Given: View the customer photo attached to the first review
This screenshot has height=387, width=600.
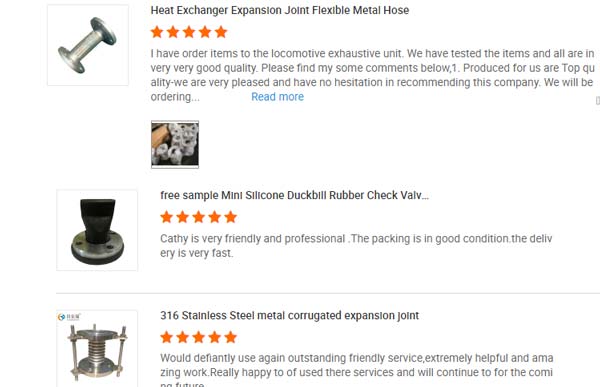Looking at the screenshot, I should pyautogui.click(x=175, y=144).
